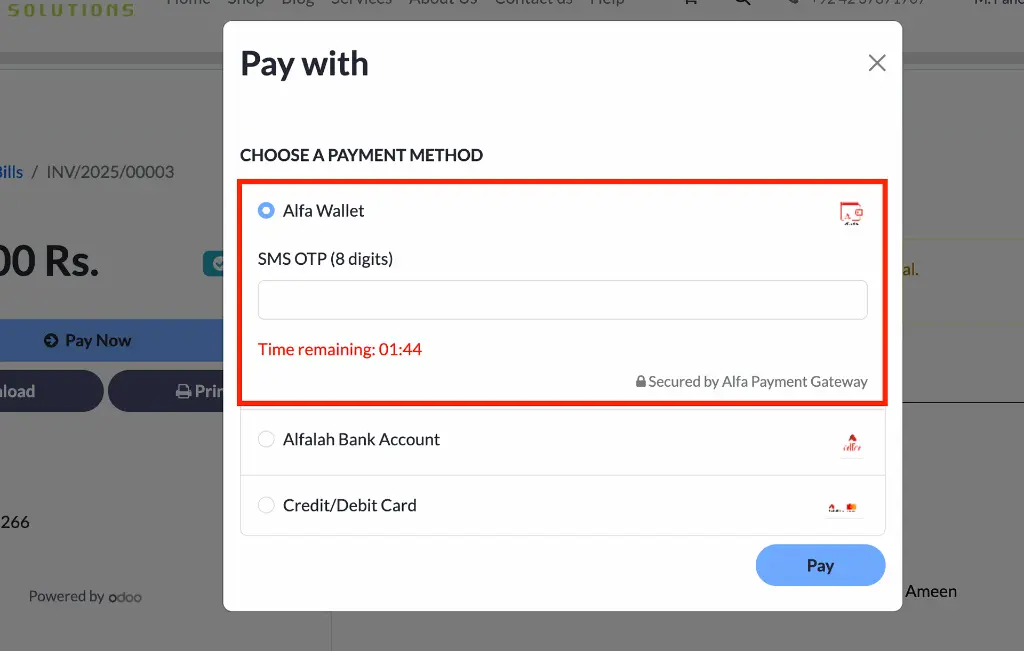
Task: Click the Alfalah Bank logo icon
Action: click(852, 443)
